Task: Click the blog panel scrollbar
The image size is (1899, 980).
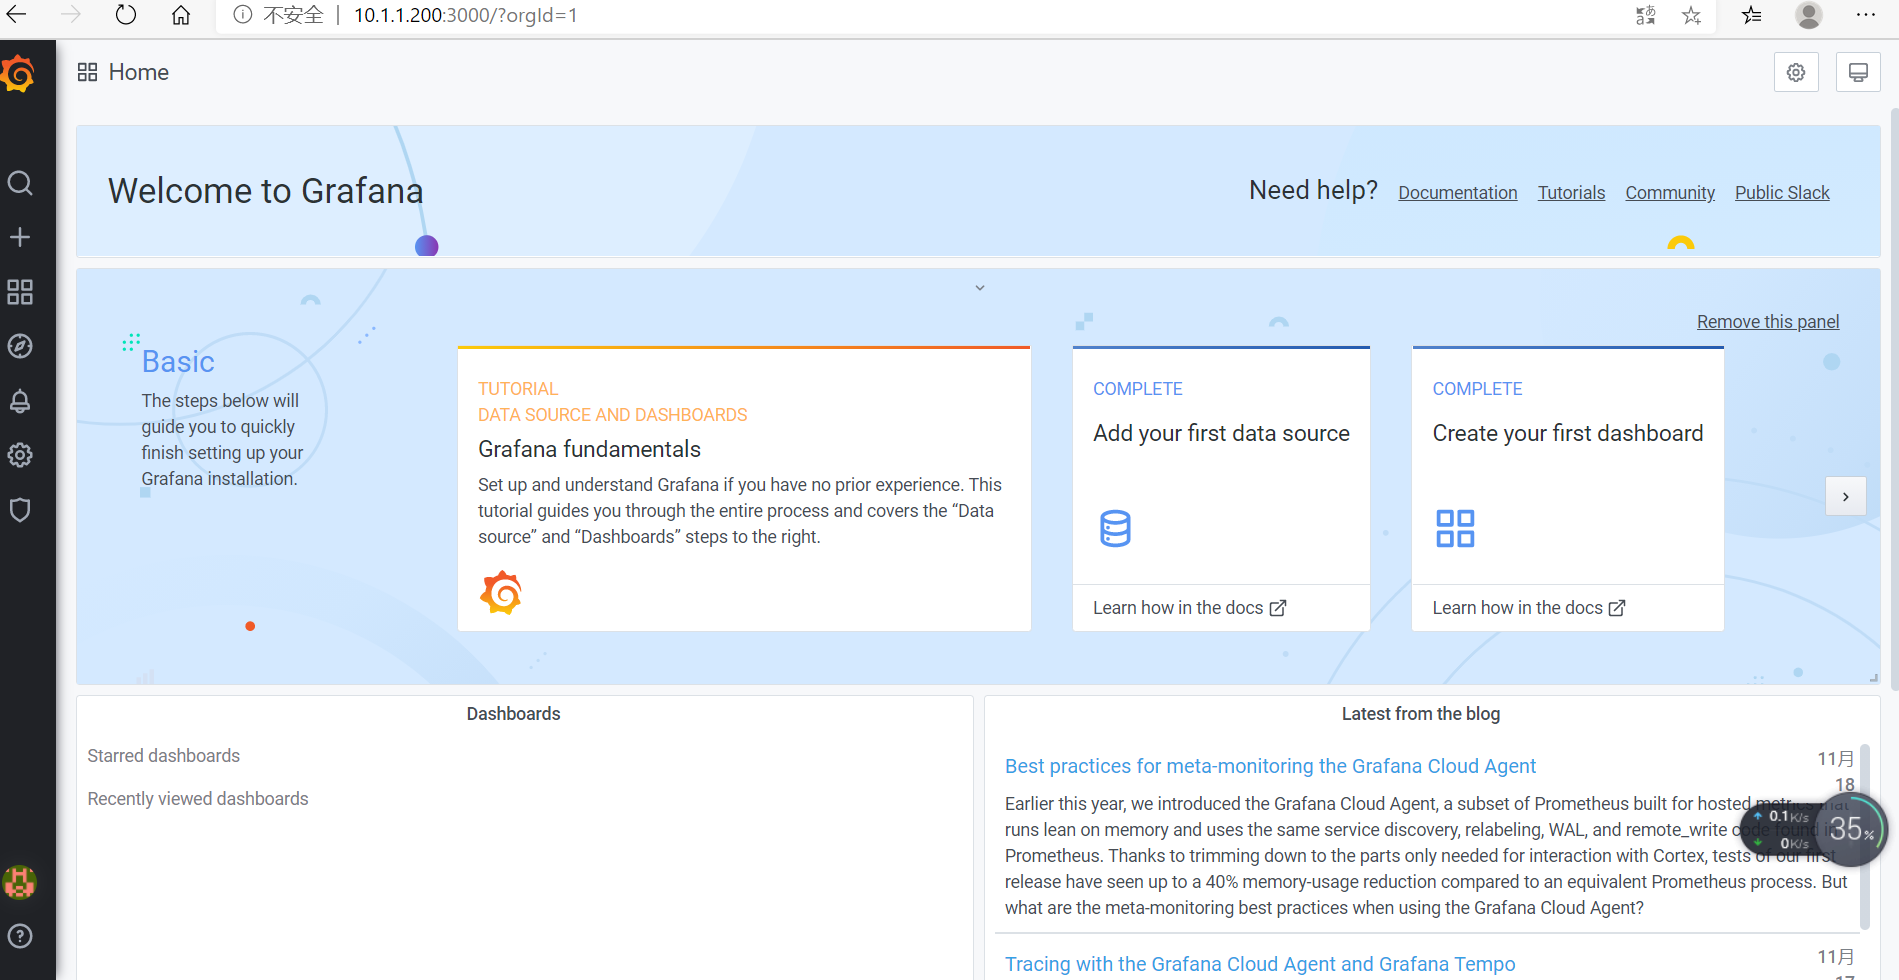Action: [1865, 835]
